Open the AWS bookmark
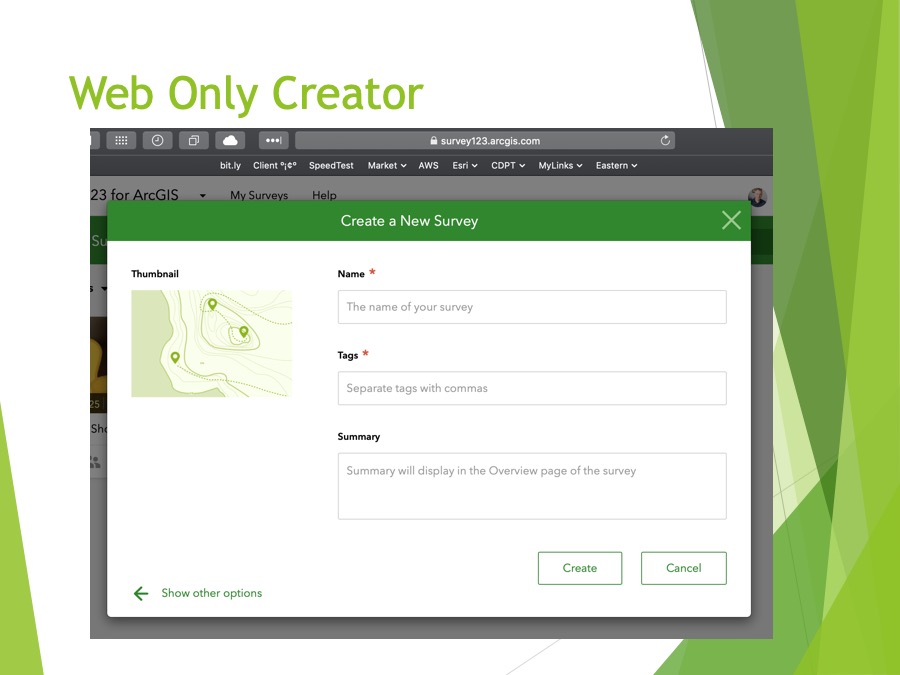This screenshot has width=900, height=675. click(428, 165)
